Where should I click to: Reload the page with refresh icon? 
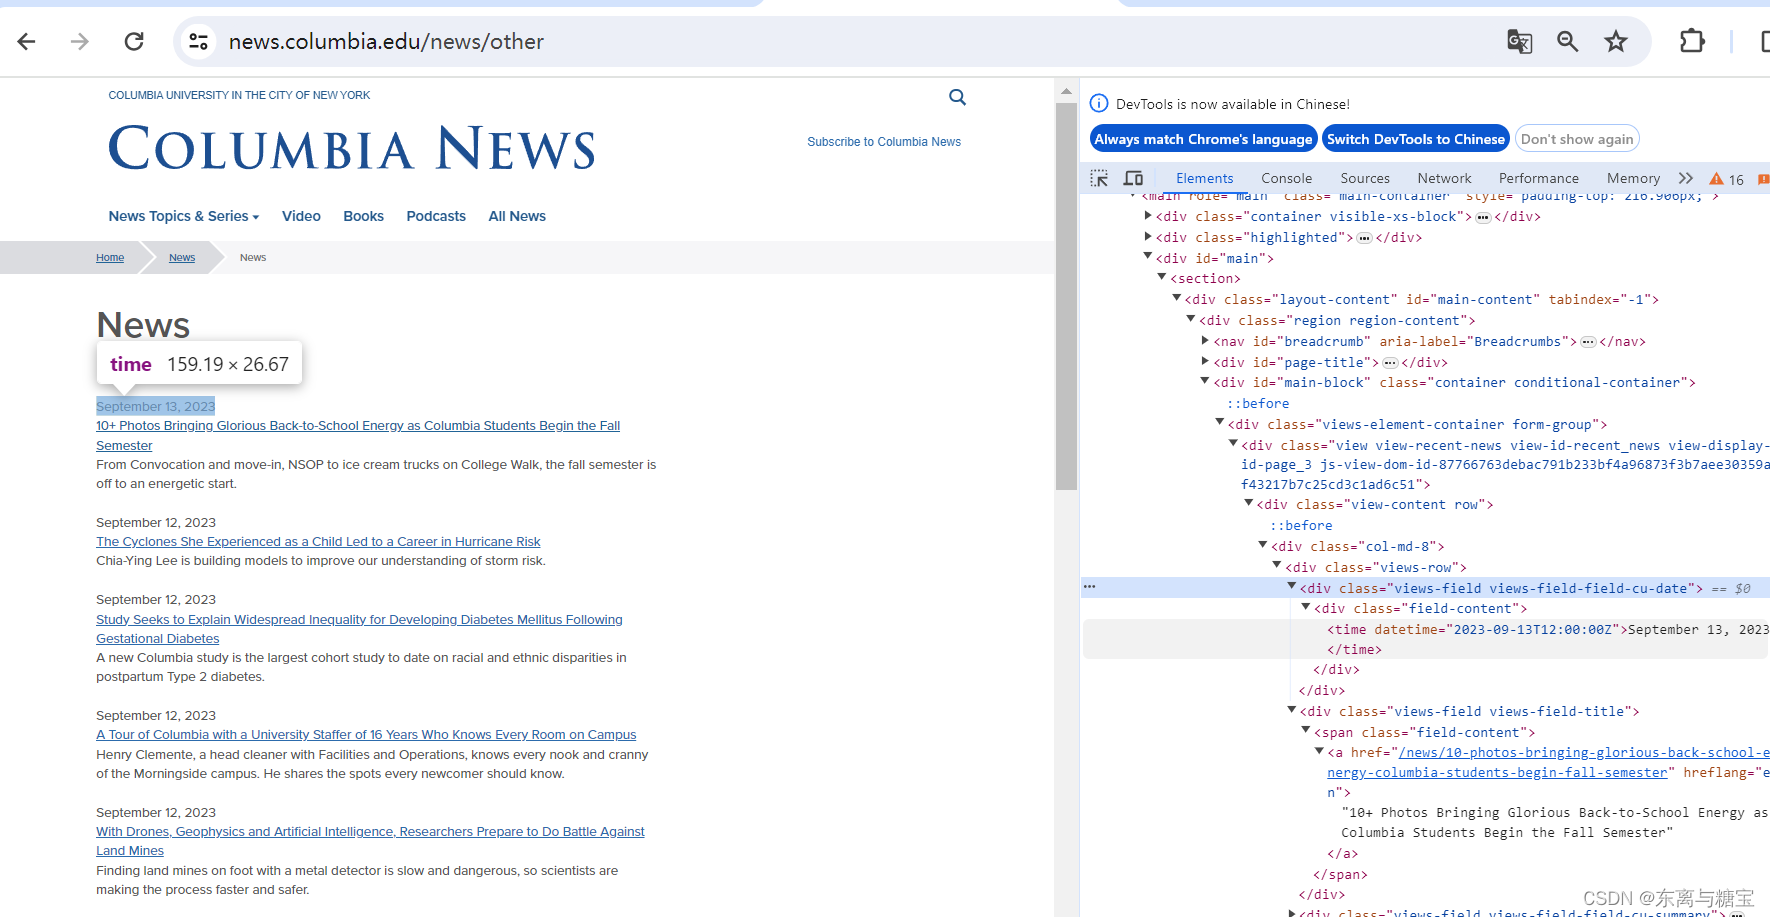coord(134,41)
